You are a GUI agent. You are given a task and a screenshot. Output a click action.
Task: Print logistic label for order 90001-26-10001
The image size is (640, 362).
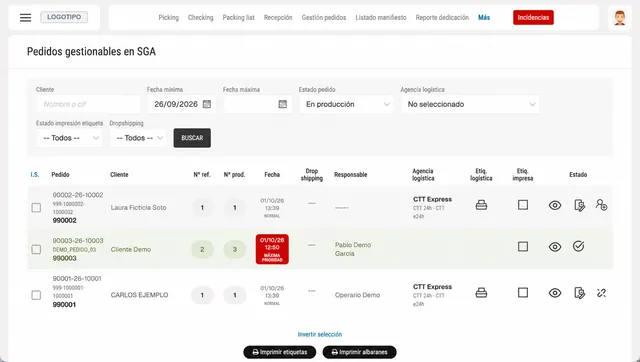[481, 293]
